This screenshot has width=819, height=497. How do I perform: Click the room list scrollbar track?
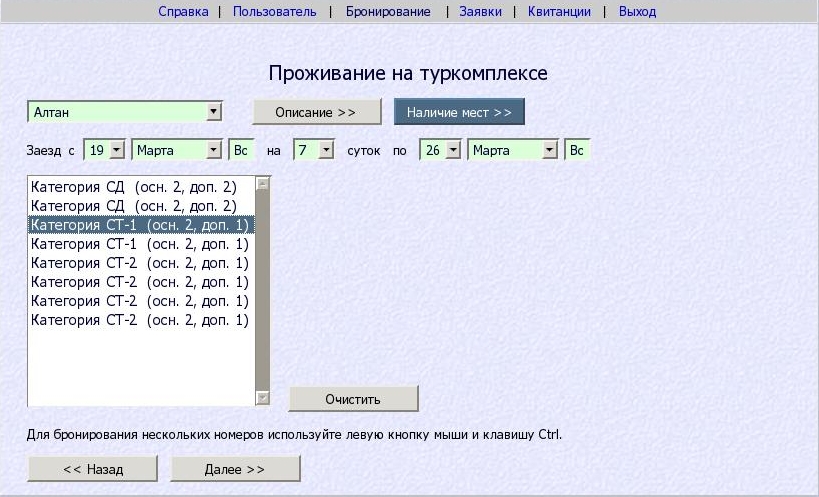pos(262,291)
